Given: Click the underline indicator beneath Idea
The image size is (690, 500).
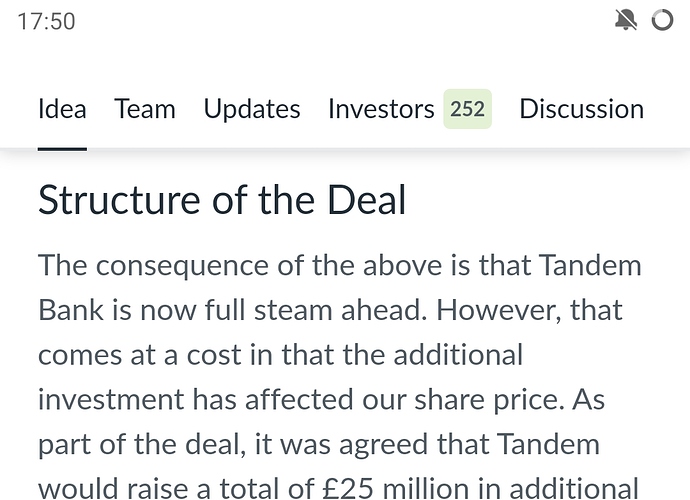Looking at the screenshot, I should [62, 148].
